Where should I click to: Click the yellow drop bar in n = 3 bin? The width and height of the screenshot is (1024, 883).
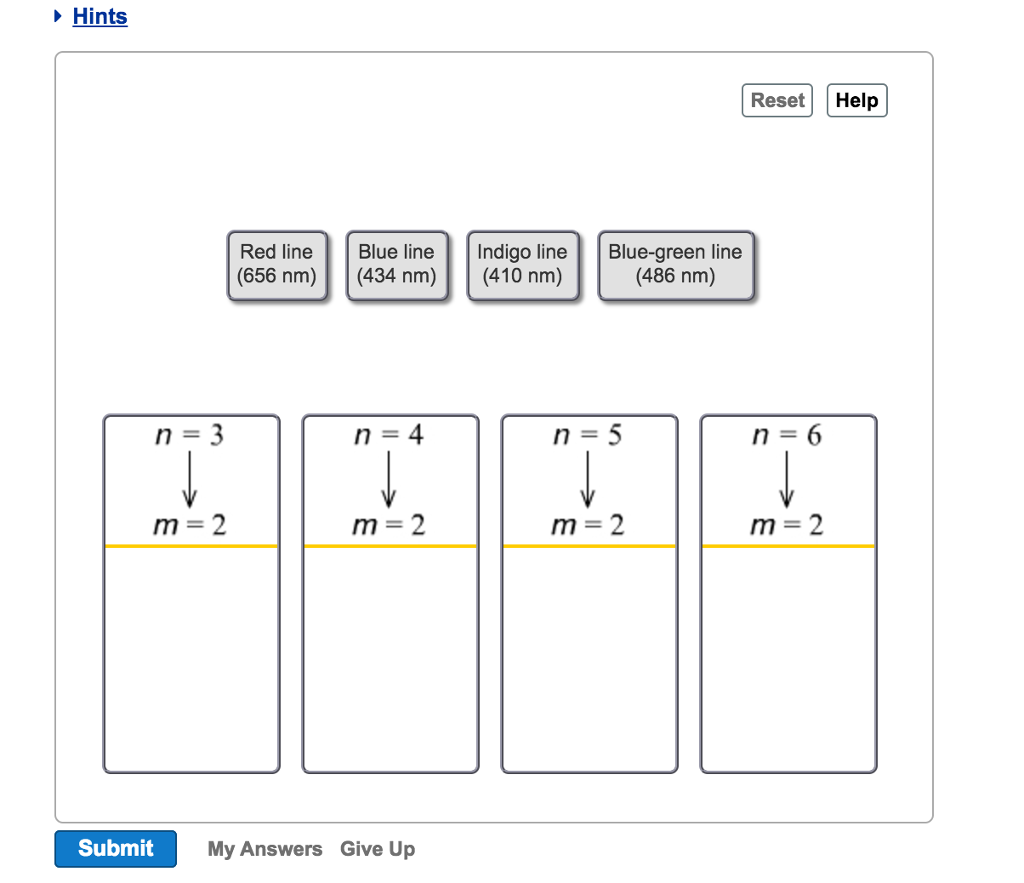[x=190, y=545]
